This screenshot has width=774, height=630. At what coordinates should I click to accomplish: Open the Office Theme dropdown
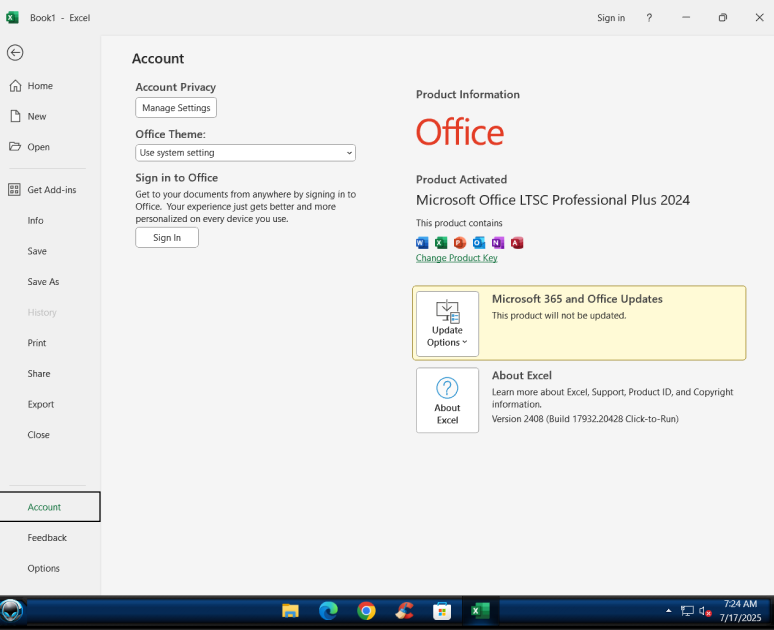click(245, 153)
